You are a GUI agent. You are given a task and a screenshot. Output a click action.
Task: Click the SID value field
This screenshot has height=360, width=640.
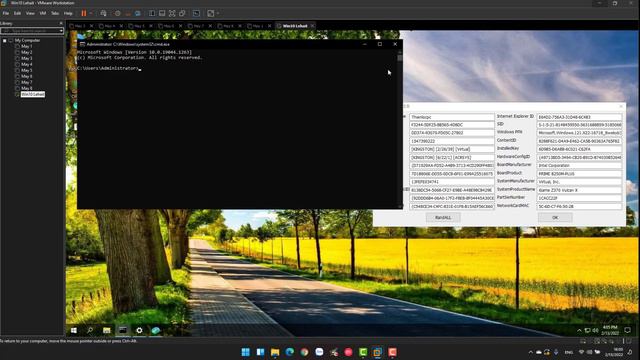coord(579,124)
